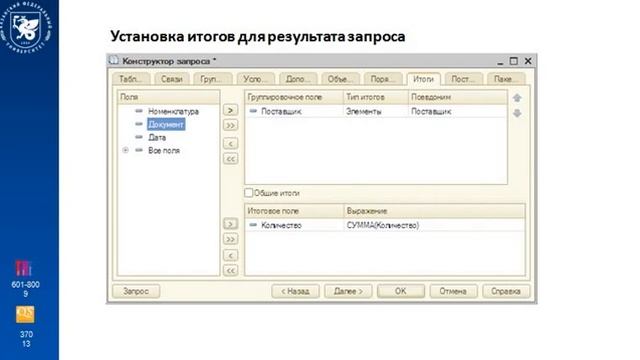The image size is (640, 360).
Task: Go to the Допо... tab
Action: tap(298, 79)
